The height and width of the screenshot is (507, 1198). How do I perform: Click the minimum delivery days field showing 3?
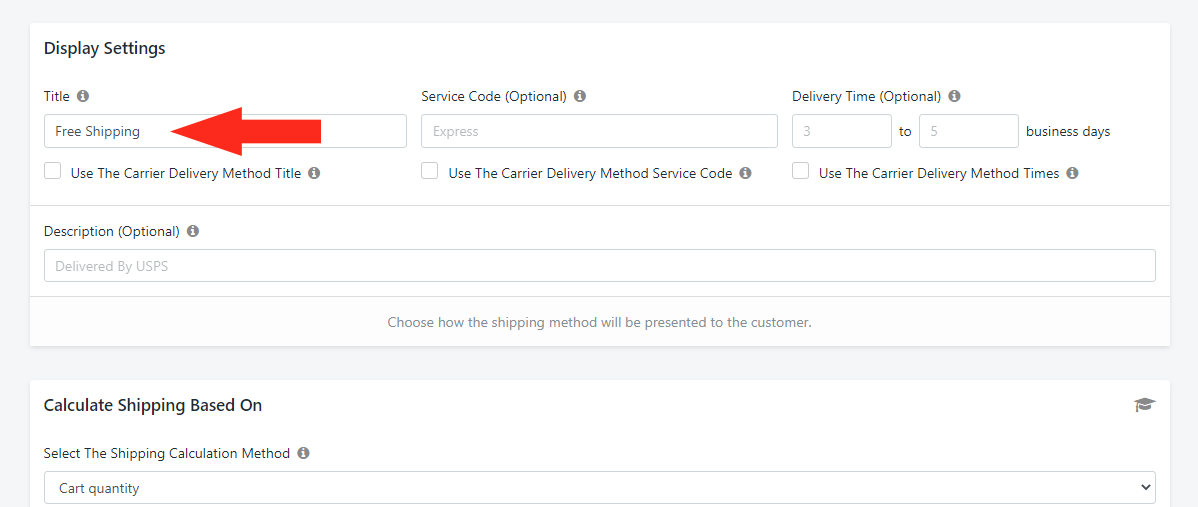(842, 131)
